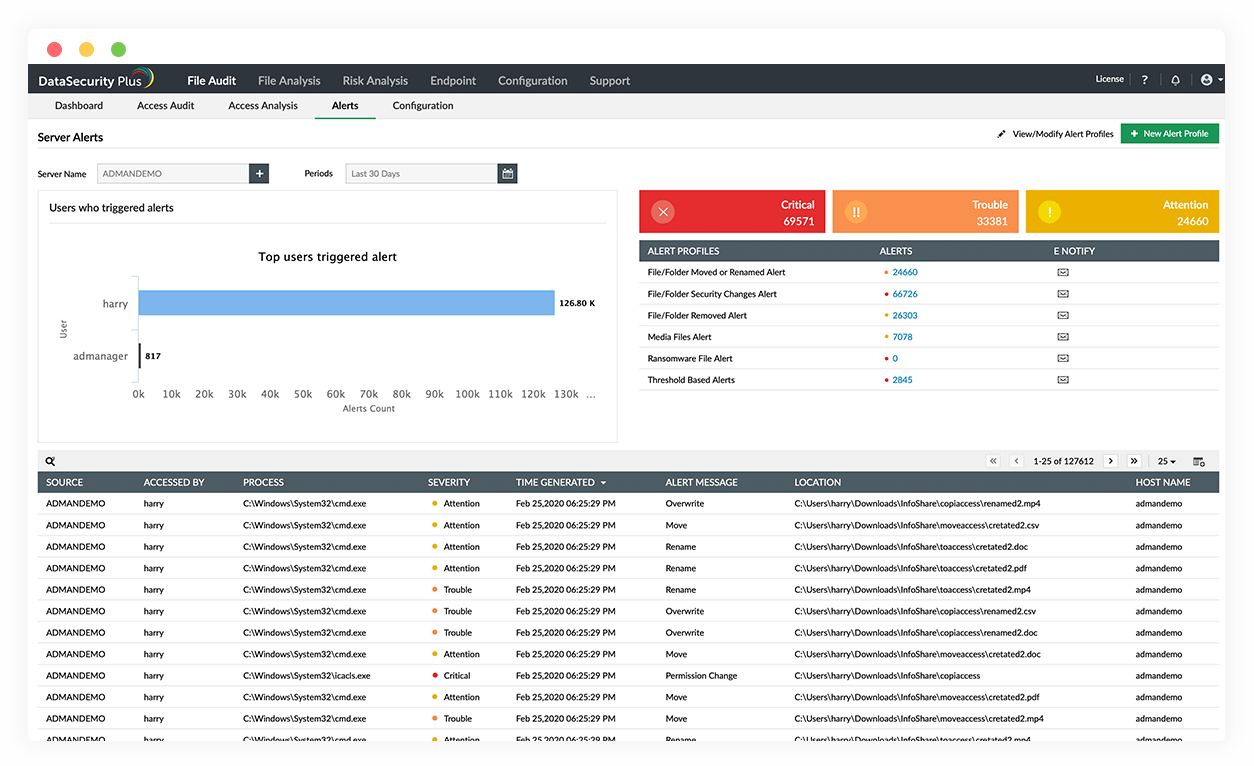1254x766 pixels.
Task: Click the Critical X circle icon
Action: tap(663, 212)
